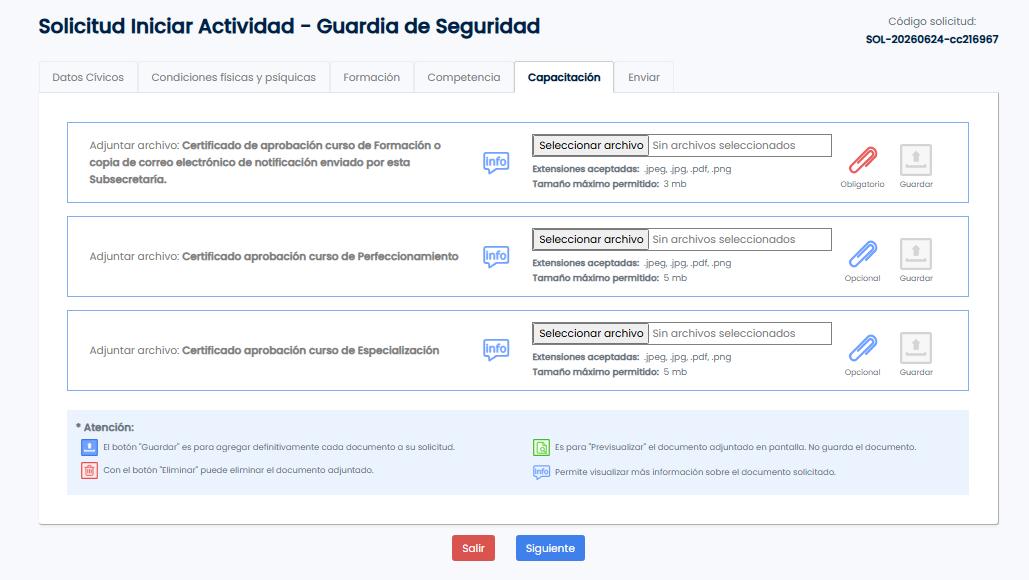Screen dimensions: 1029x580
Task: Click Opcional paperclip for Especialización row
Action: 862,348
